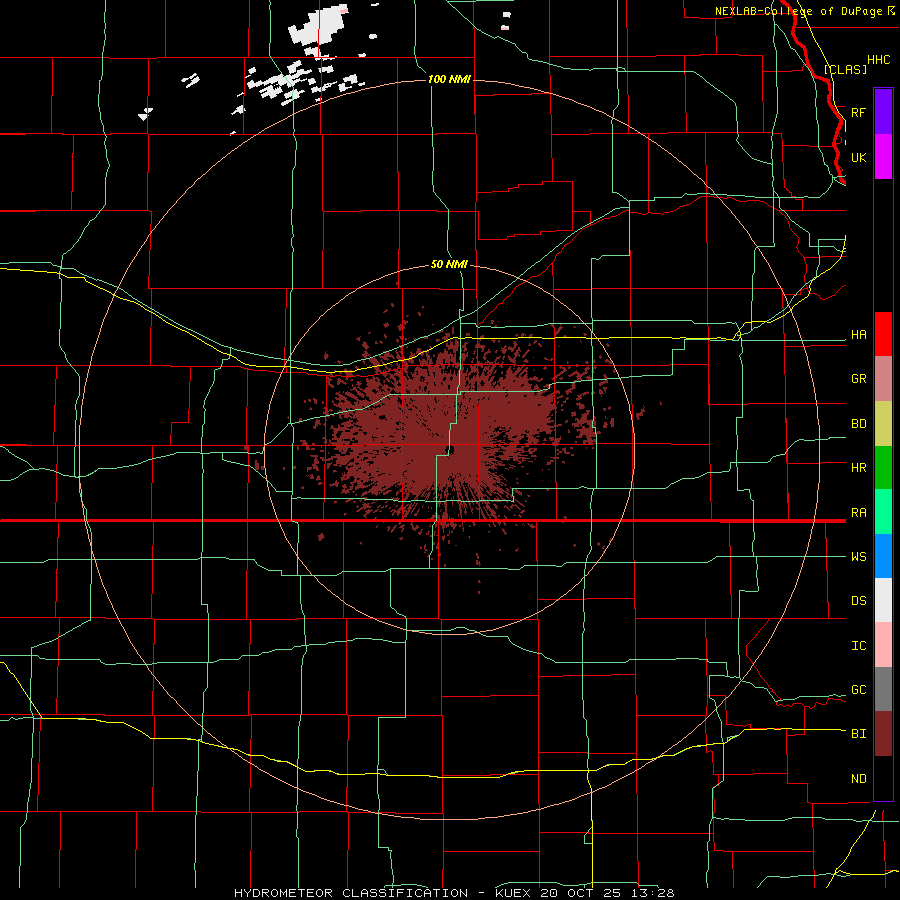Click the GC legend label
The height and width of the screenshot is (900, 900).
[858, 689]
